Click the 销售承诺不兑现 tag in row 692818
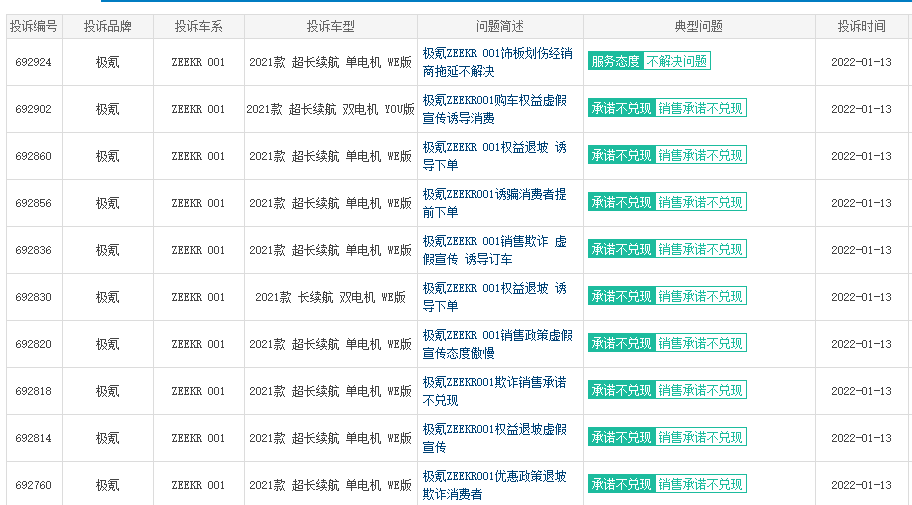The width and height of the screenshot is (912, 505). [x=701, y=390]
